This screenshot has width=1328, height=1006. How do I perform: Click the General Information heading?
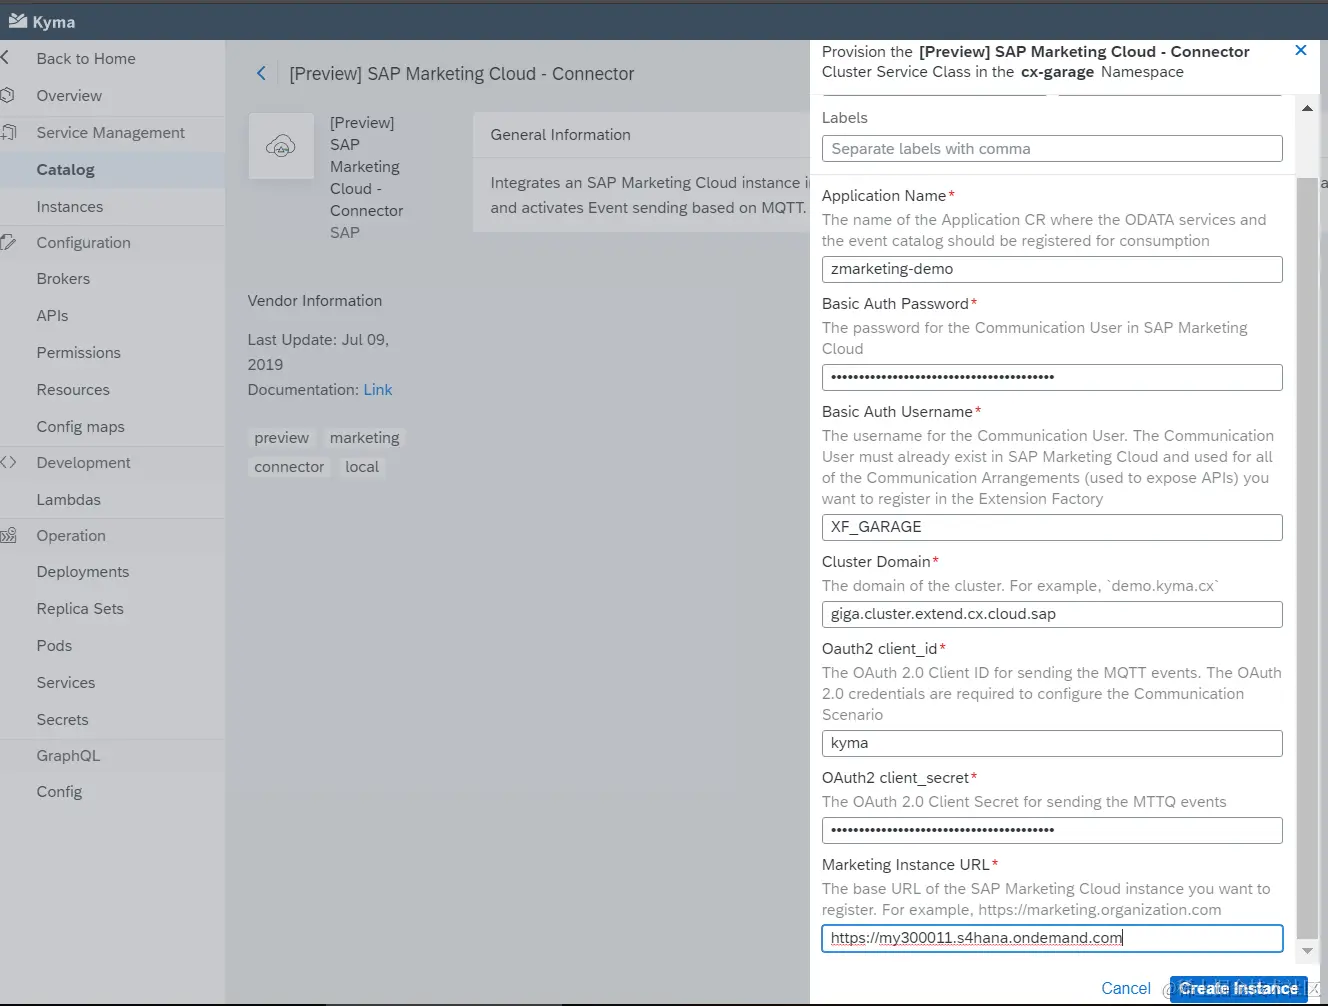[560, 134]
